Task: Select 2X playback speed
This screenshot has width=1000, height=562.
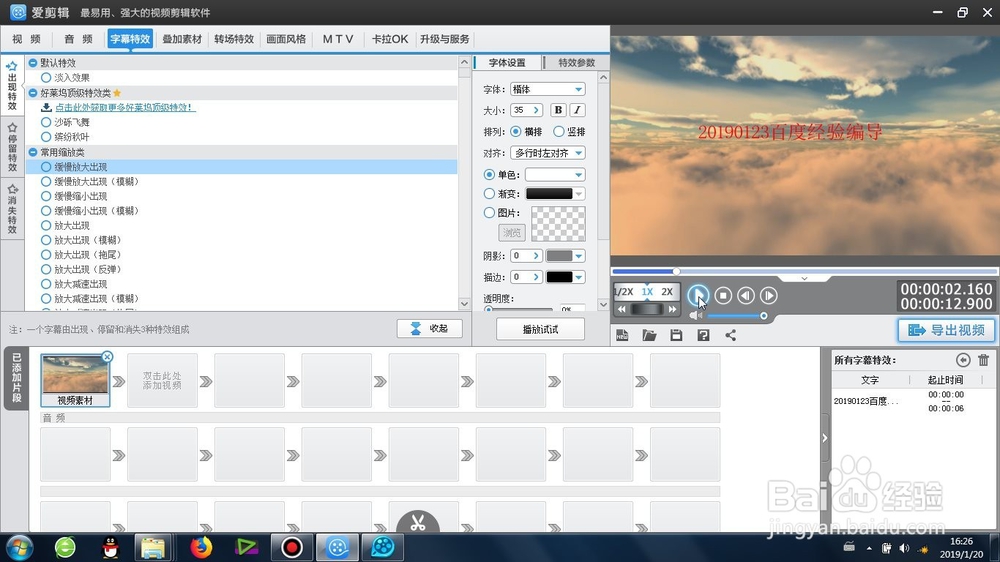Action: pyautogui.click(x=667, y=292)
